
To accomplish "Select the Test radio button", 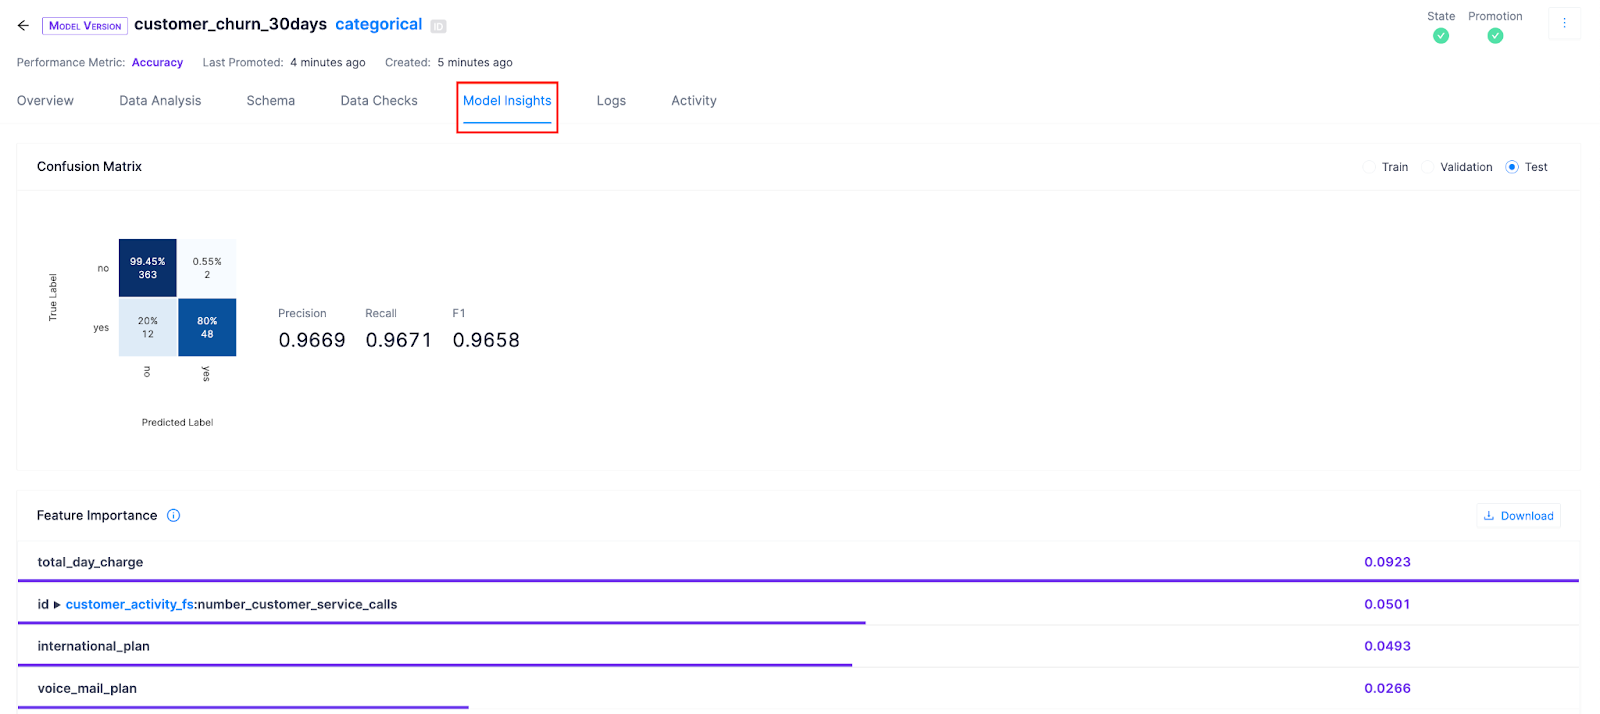I will pyautogui.click(x=1511, y=167).
